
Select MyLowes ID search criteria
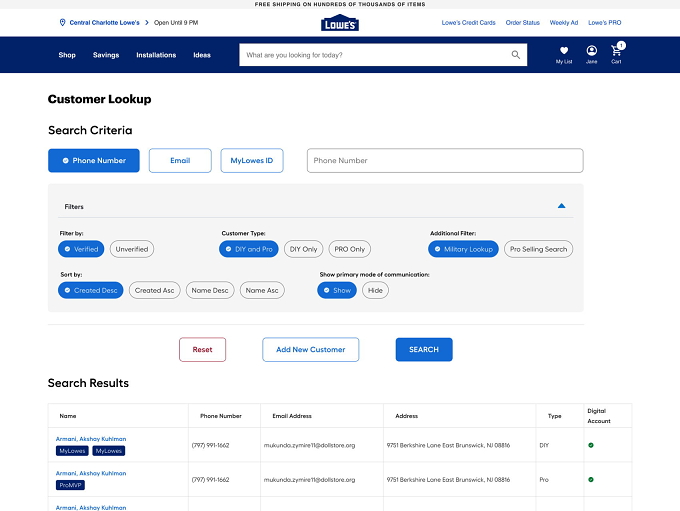[252, 161]
